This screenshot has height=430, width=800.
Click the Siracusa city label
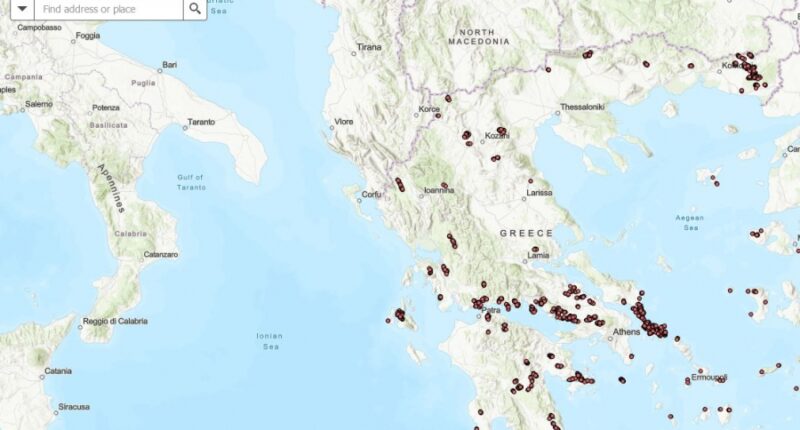[x=72, y=407]
